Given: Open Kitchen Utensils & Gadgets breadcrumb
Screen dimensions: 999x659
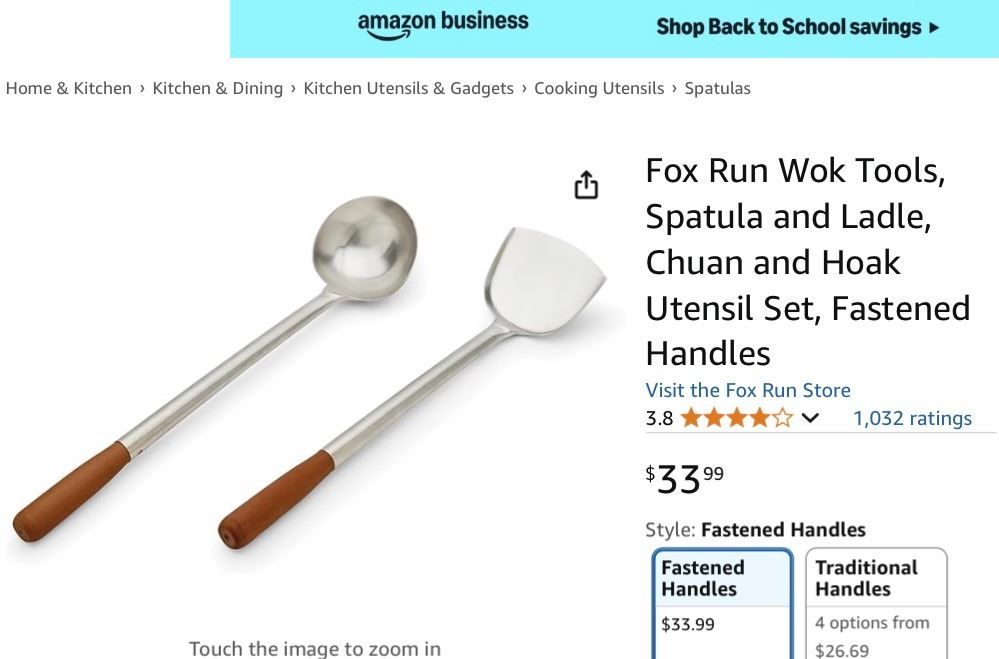Looking at the screenshot, I should 408,88.
